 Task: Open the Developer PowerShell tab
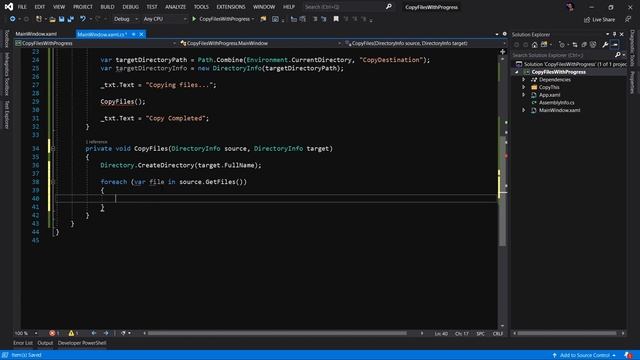[82, 343]
